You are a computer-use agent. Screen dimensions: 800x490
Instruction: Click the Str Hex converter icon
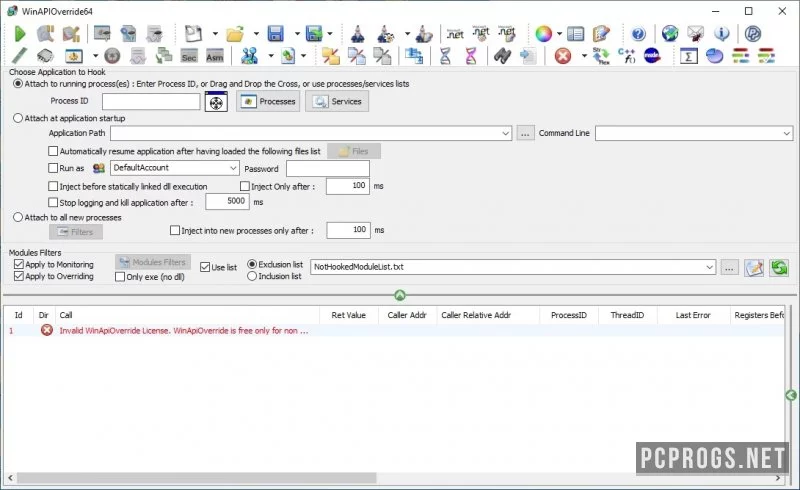pos(601,56)
